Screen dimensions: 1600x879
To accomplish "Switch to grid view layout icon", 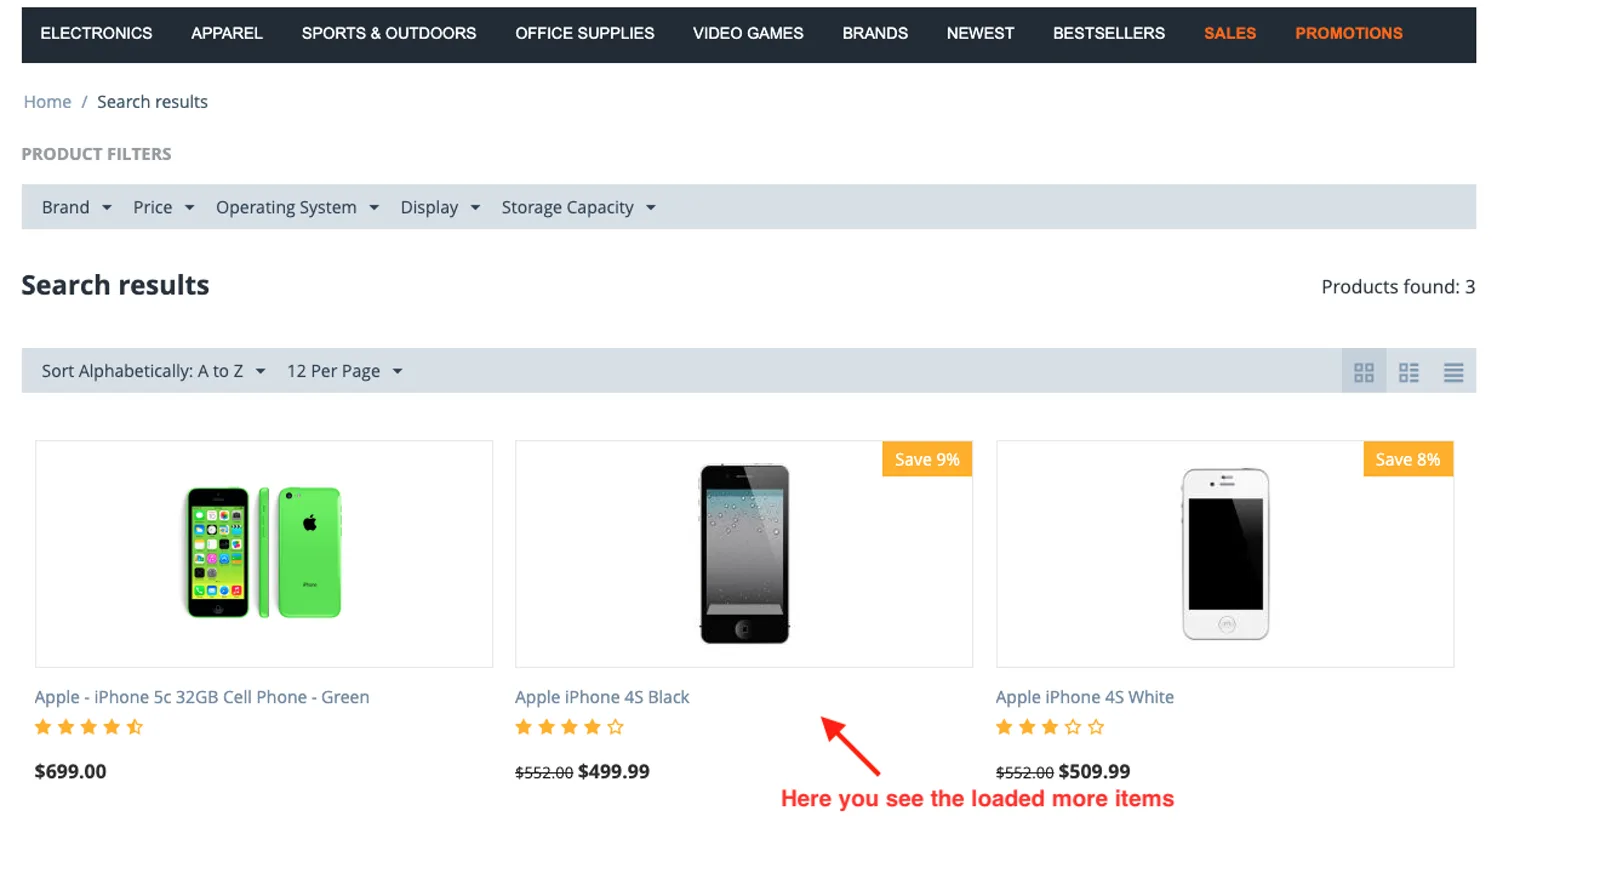I will (x=1363, y=372).
